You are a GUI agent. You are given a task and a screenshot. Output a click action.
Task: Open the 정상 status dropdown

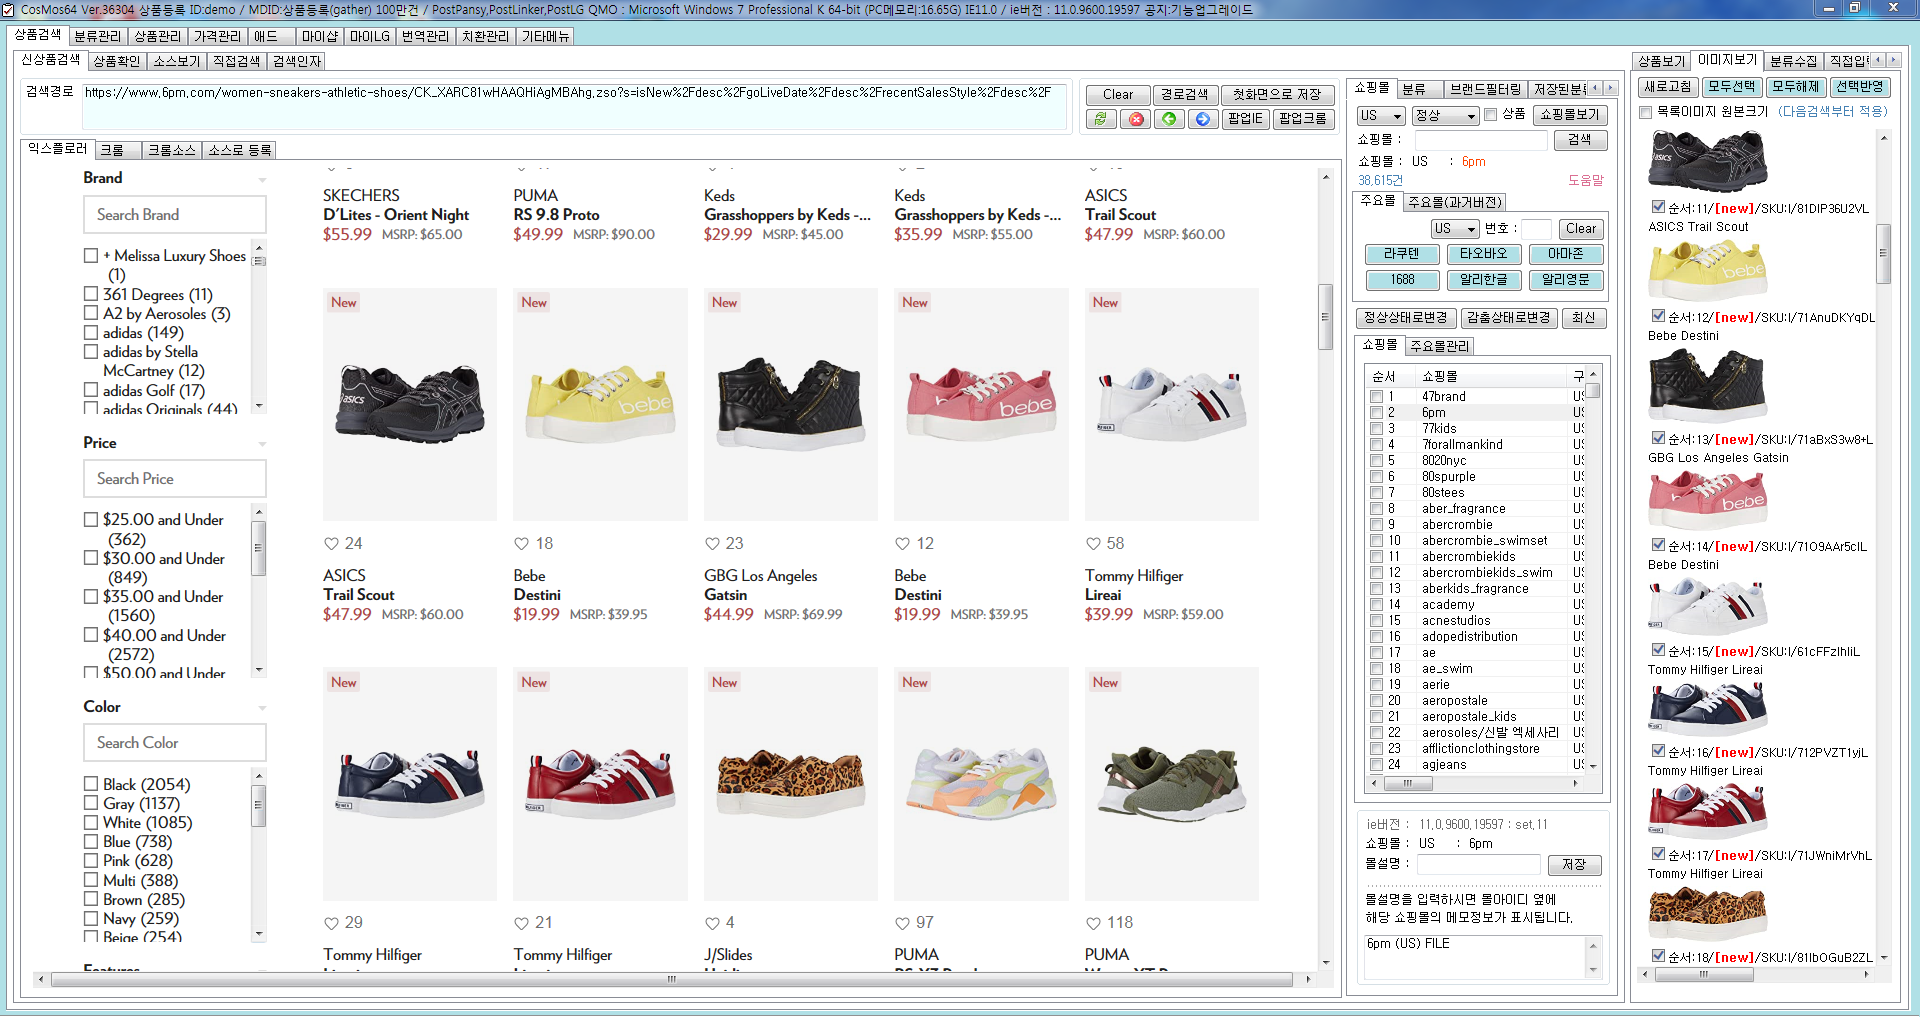click(1445, 116)
